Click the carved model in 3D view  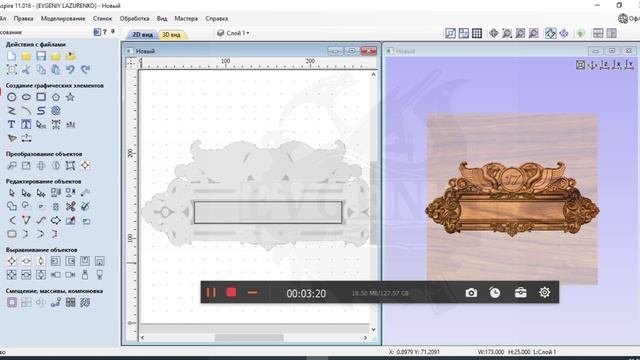(512, 199)
